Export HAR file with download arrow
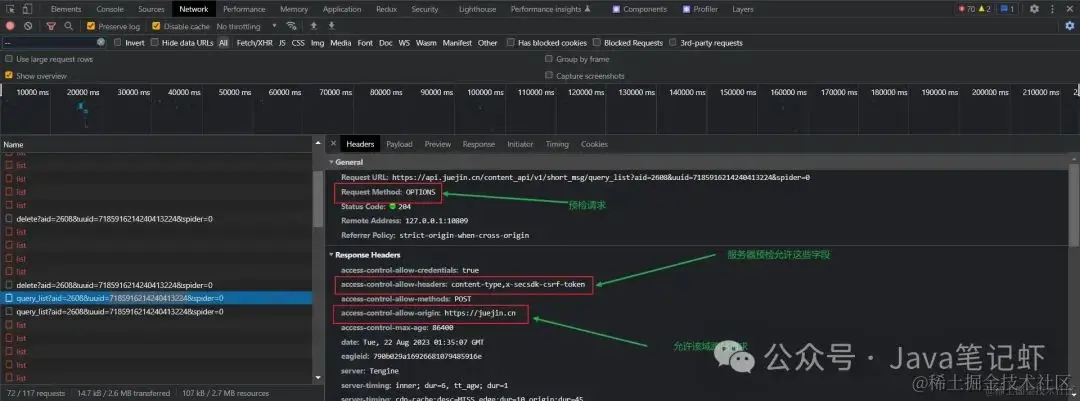The image size is (1080, 401). (331, 25)
